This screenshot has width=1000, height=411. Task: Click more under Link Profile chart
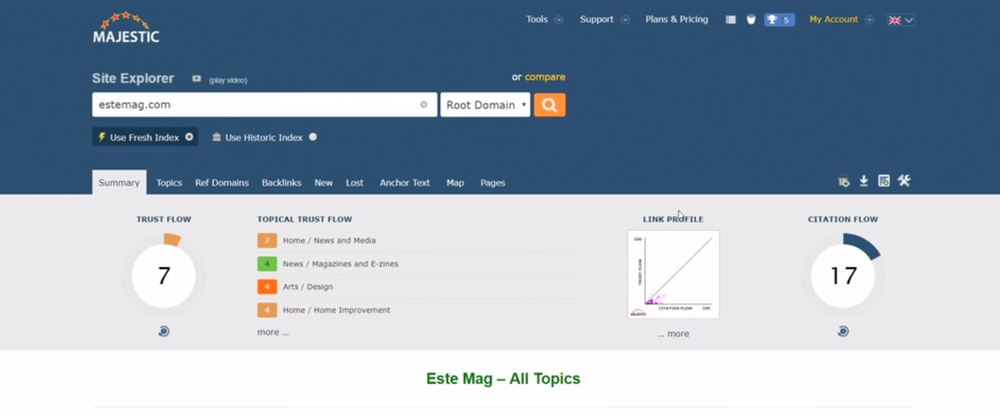[x=673, y=334]
